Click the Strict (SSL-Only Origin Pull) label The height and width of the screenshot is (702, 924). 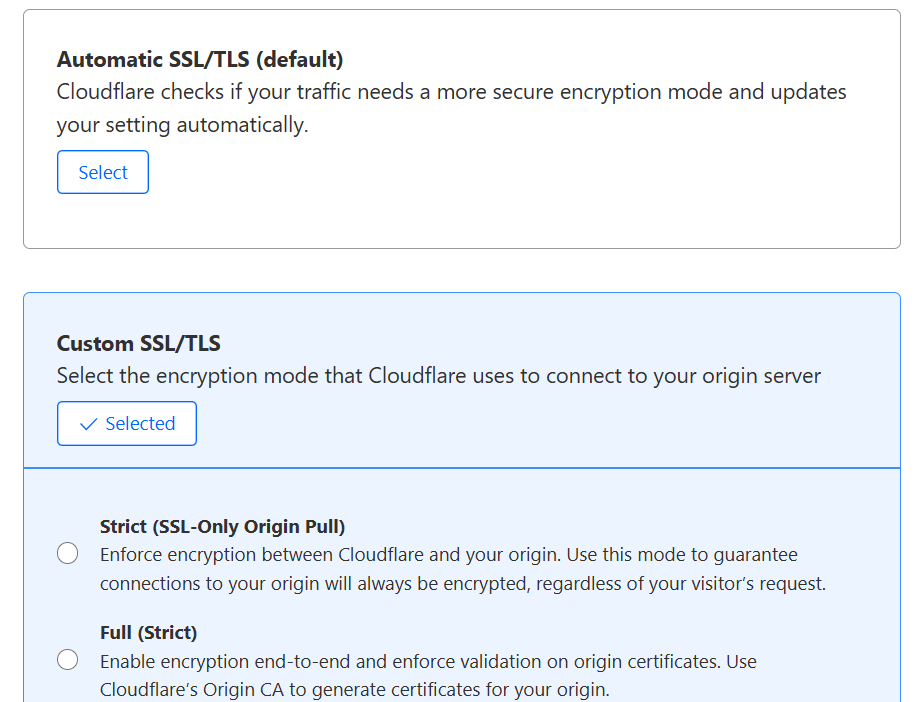tap(222, 526)
